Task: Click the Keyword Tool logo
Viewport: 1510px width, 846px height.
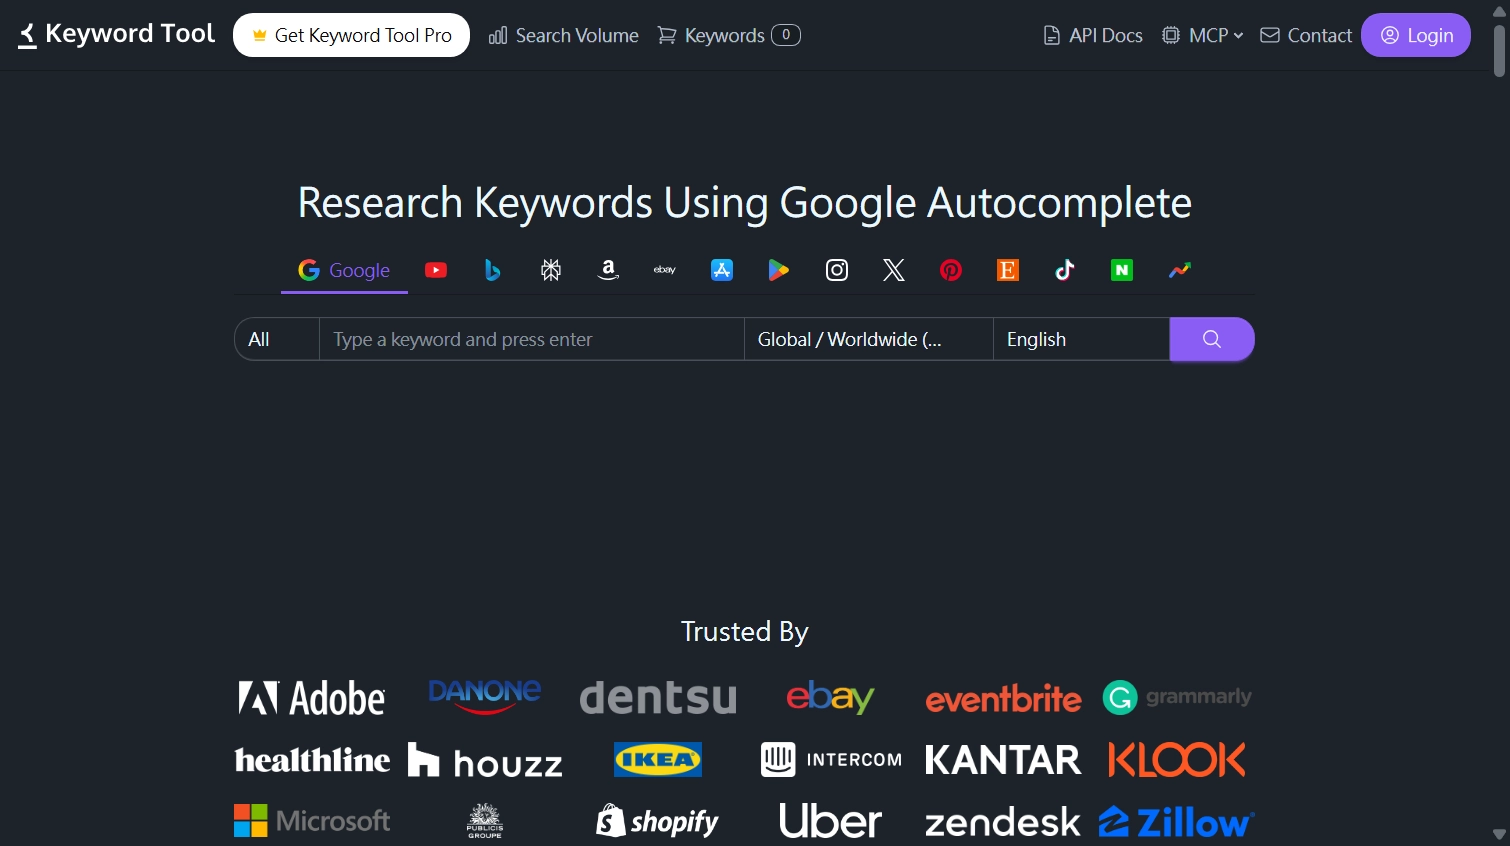Action: pos(116,35)
